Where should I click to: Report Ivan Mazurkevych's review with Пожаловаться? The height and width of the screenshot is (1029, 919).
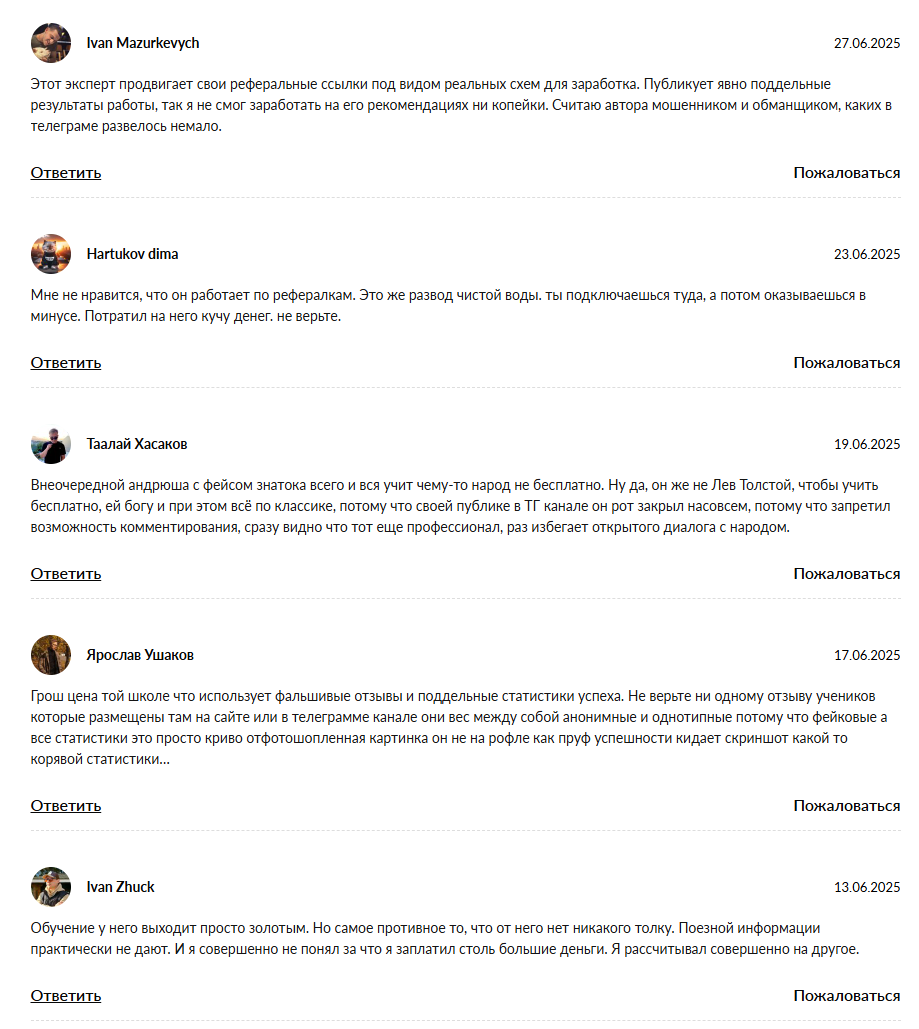click(846, 173)
